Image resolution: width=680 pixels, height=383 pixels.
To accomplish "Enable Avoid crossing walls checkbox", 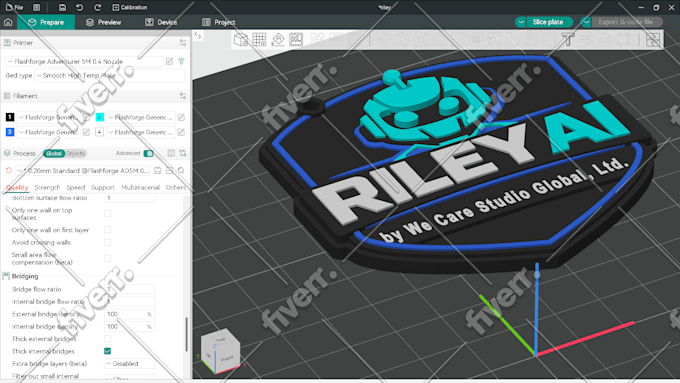I will 108,242.
